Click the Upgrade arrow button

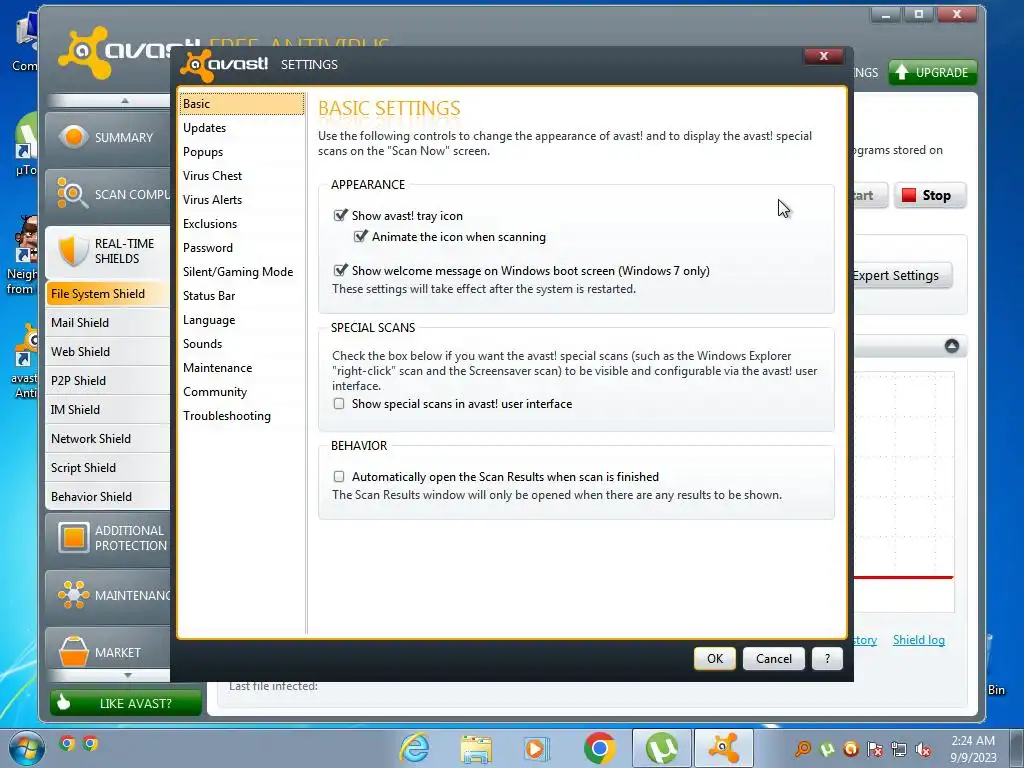pos(932,72)
